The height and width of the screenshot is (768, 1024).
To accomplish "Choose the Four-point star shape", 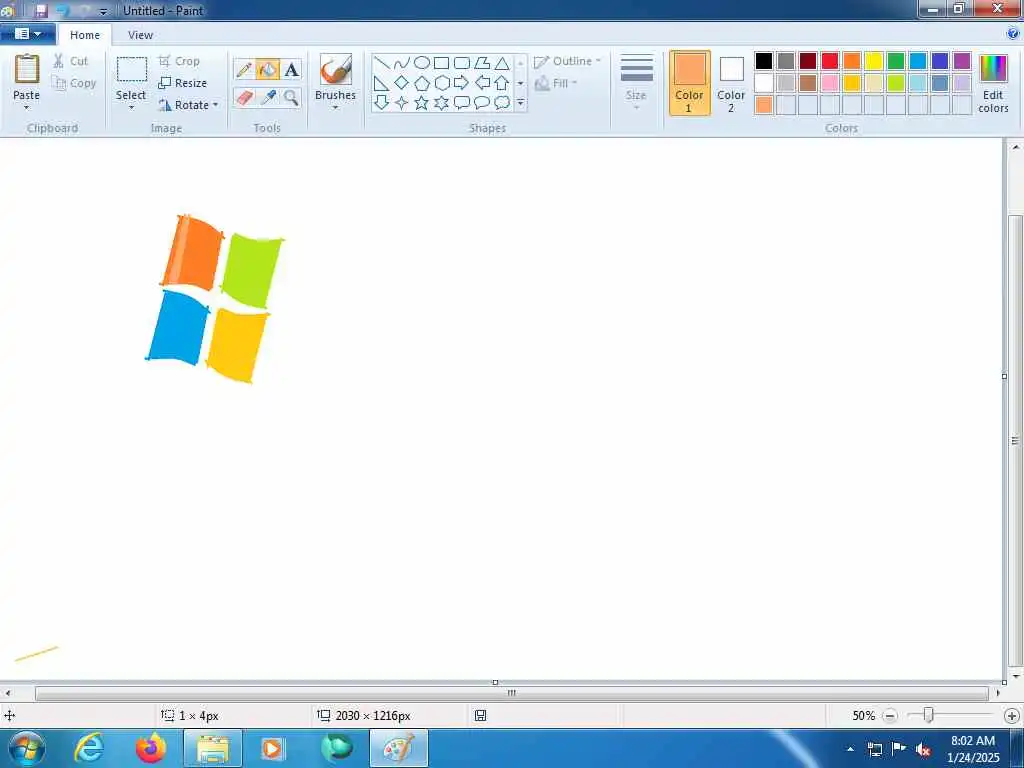I will point(402,103).
